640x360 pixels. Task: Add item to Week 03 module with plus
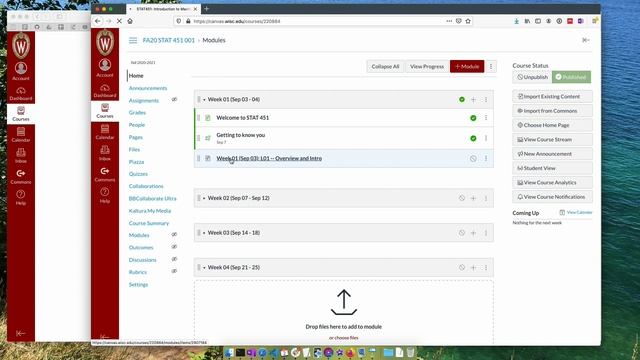point(473,233)
